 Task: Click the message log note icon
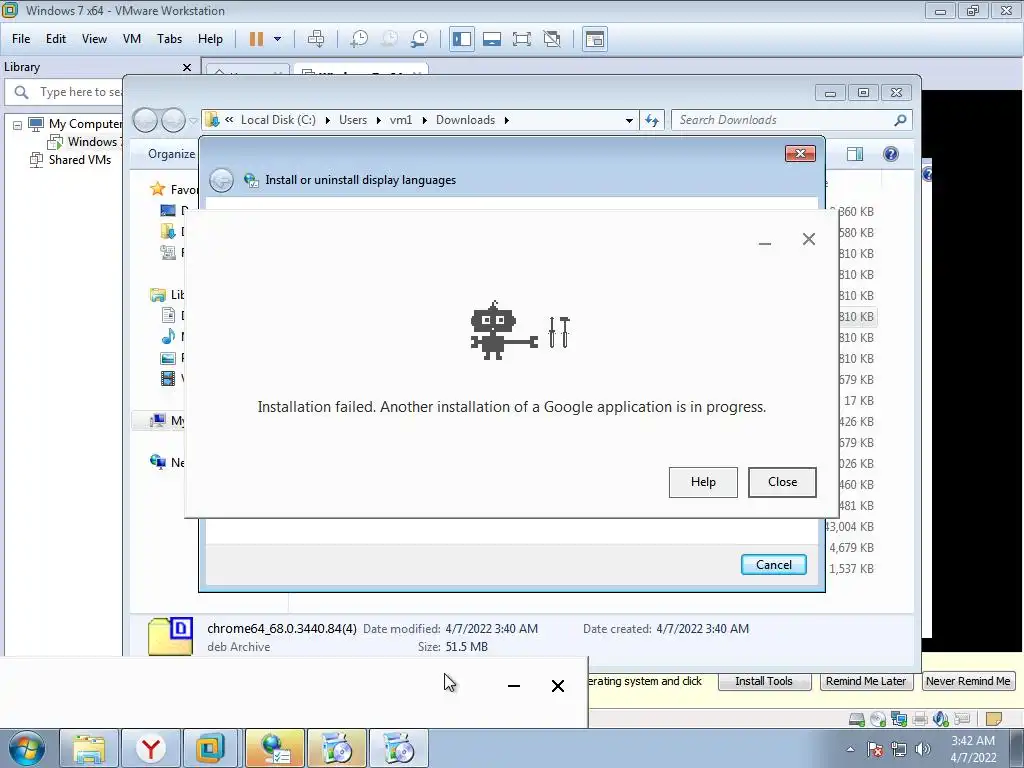tap(994, 720)
